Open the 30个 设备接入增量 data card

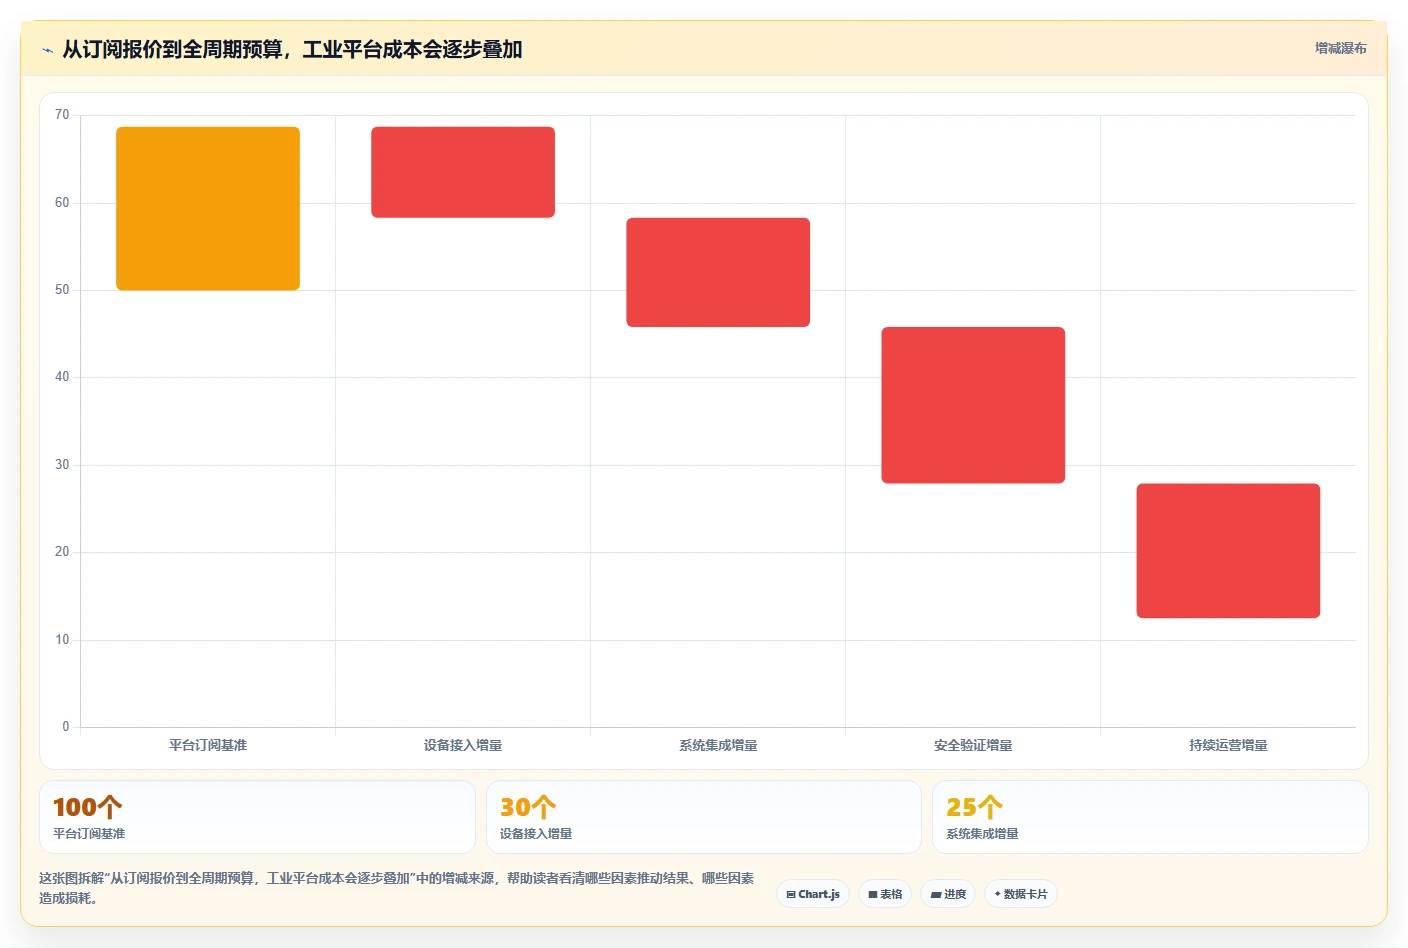click(704, 817)
